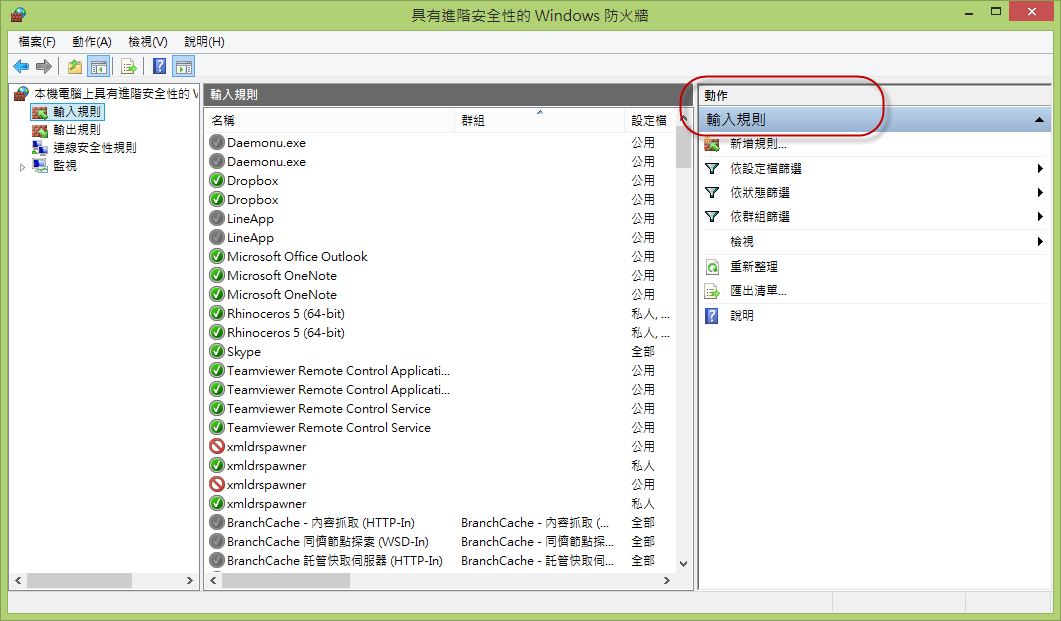Click the rules list scrollbar up arrow
Viewport: 1061px width, 621px height.
click(x=683, y=119)
